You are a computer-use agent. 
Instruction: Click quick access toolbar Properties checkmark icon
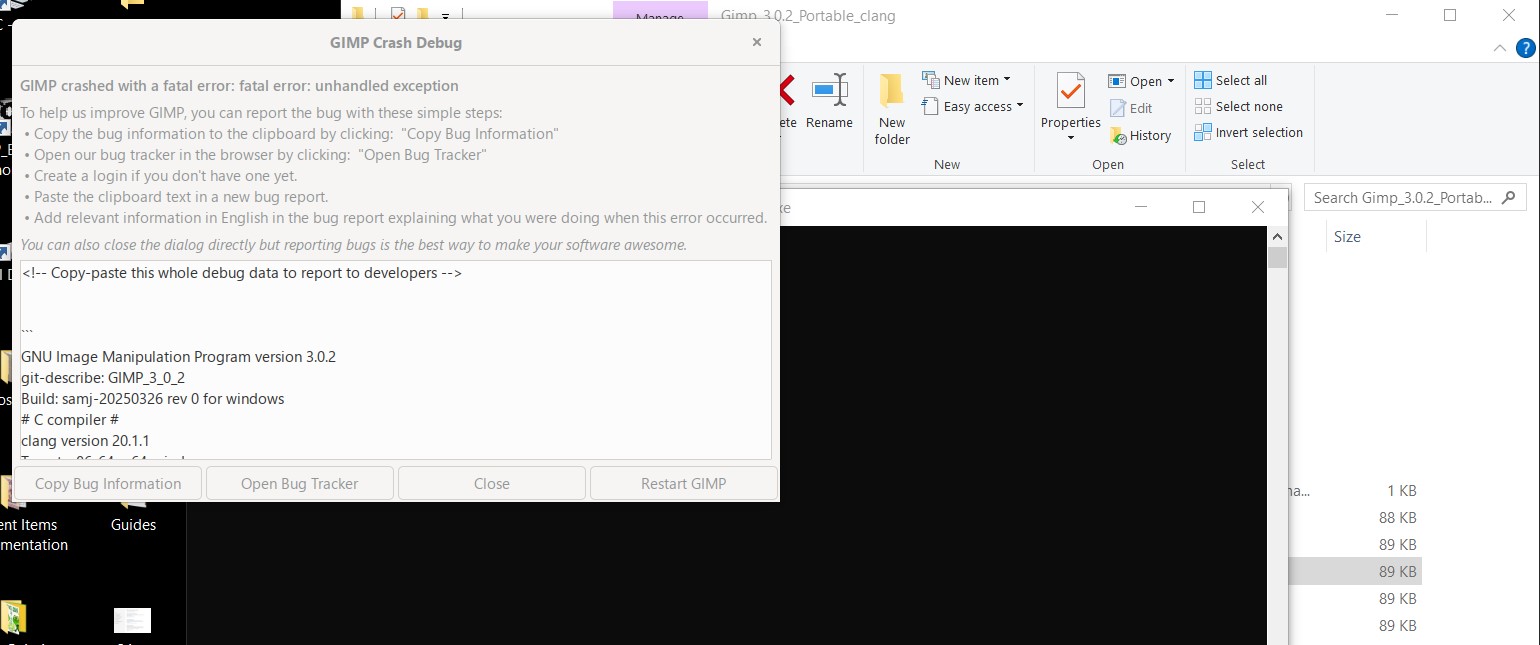(398, 14)
